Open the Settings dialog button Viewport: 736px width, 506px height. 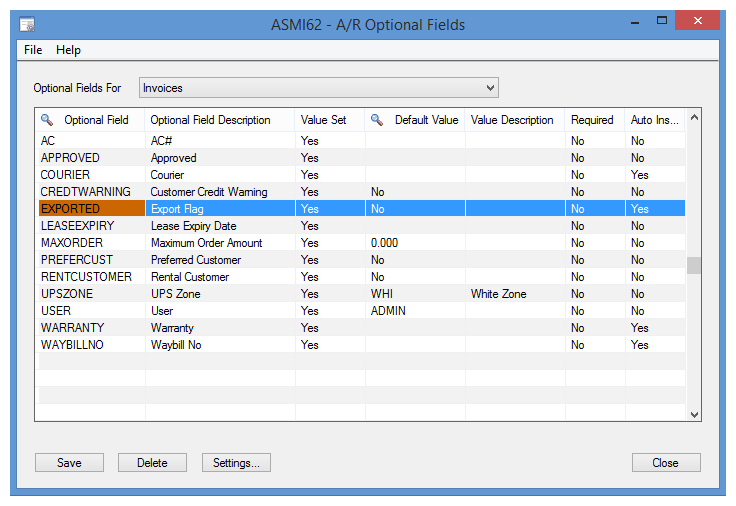click(236, 463)
